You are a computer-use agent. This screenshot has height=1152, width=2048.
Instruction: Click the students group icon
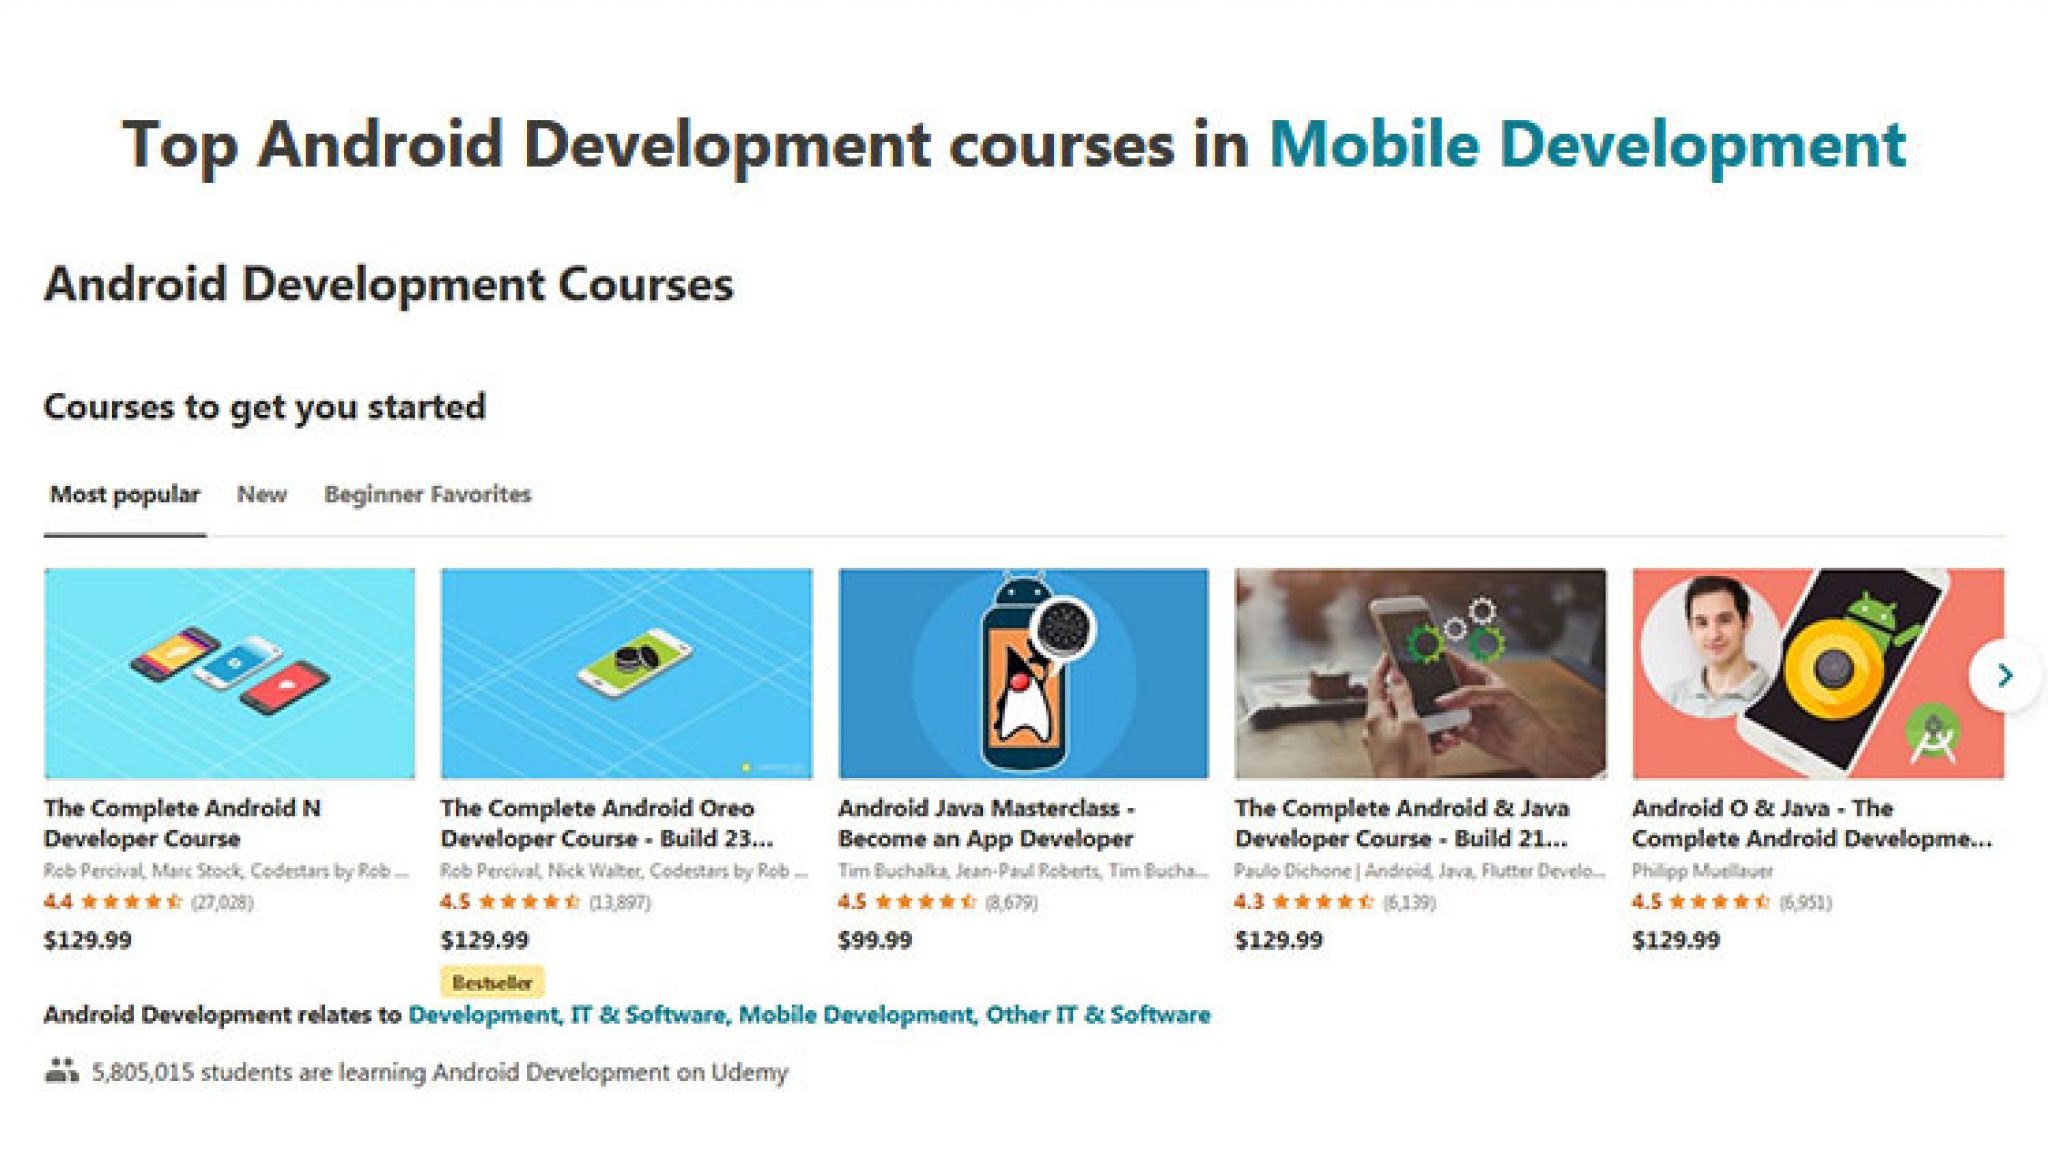tap(61, 1071)
